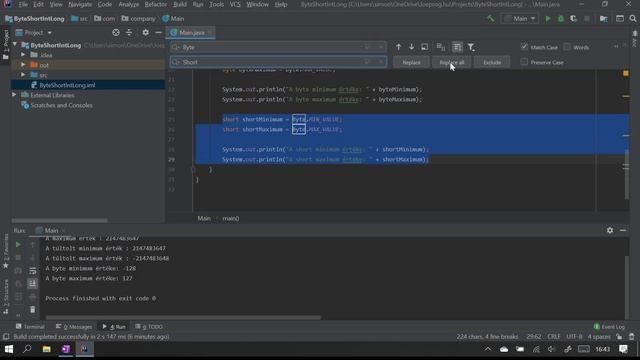The width and height of the screenshot is (640, 360).
Task: Toggle the In Selection search button
Action: (457, 47)
